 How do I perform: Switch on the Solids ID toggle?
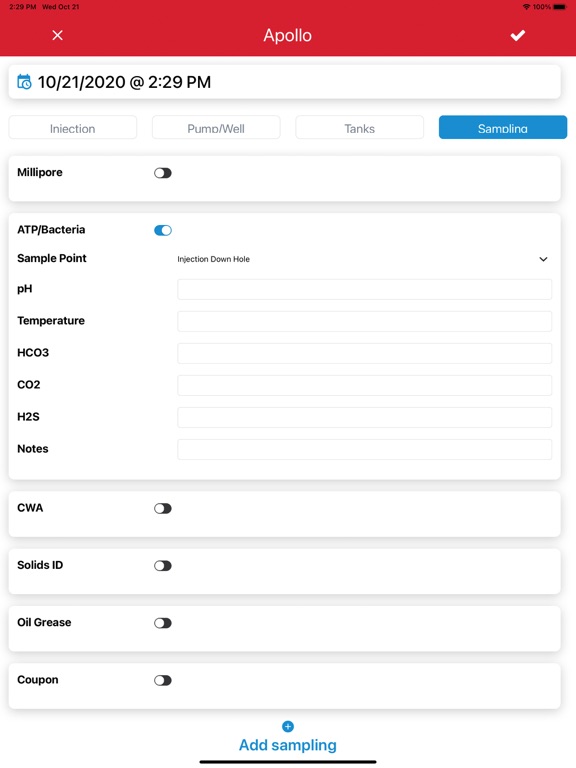(163, 566)
